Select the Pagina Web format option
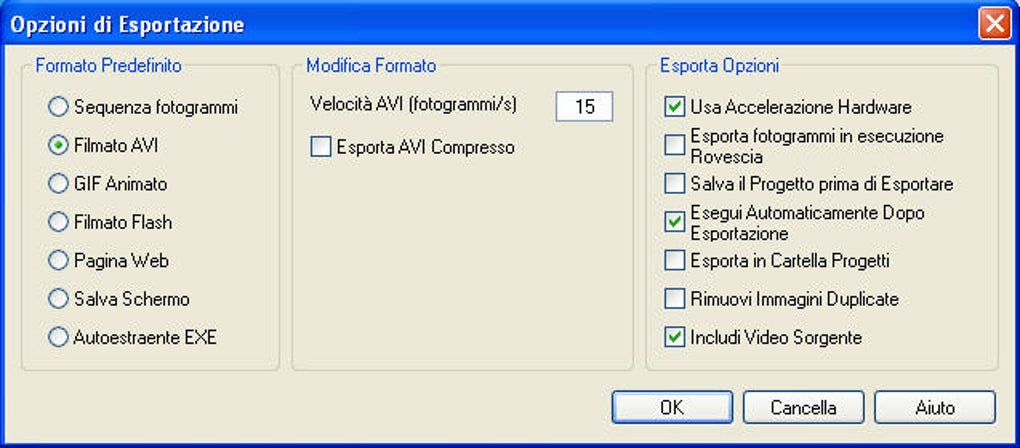 [x=59, y=261]
